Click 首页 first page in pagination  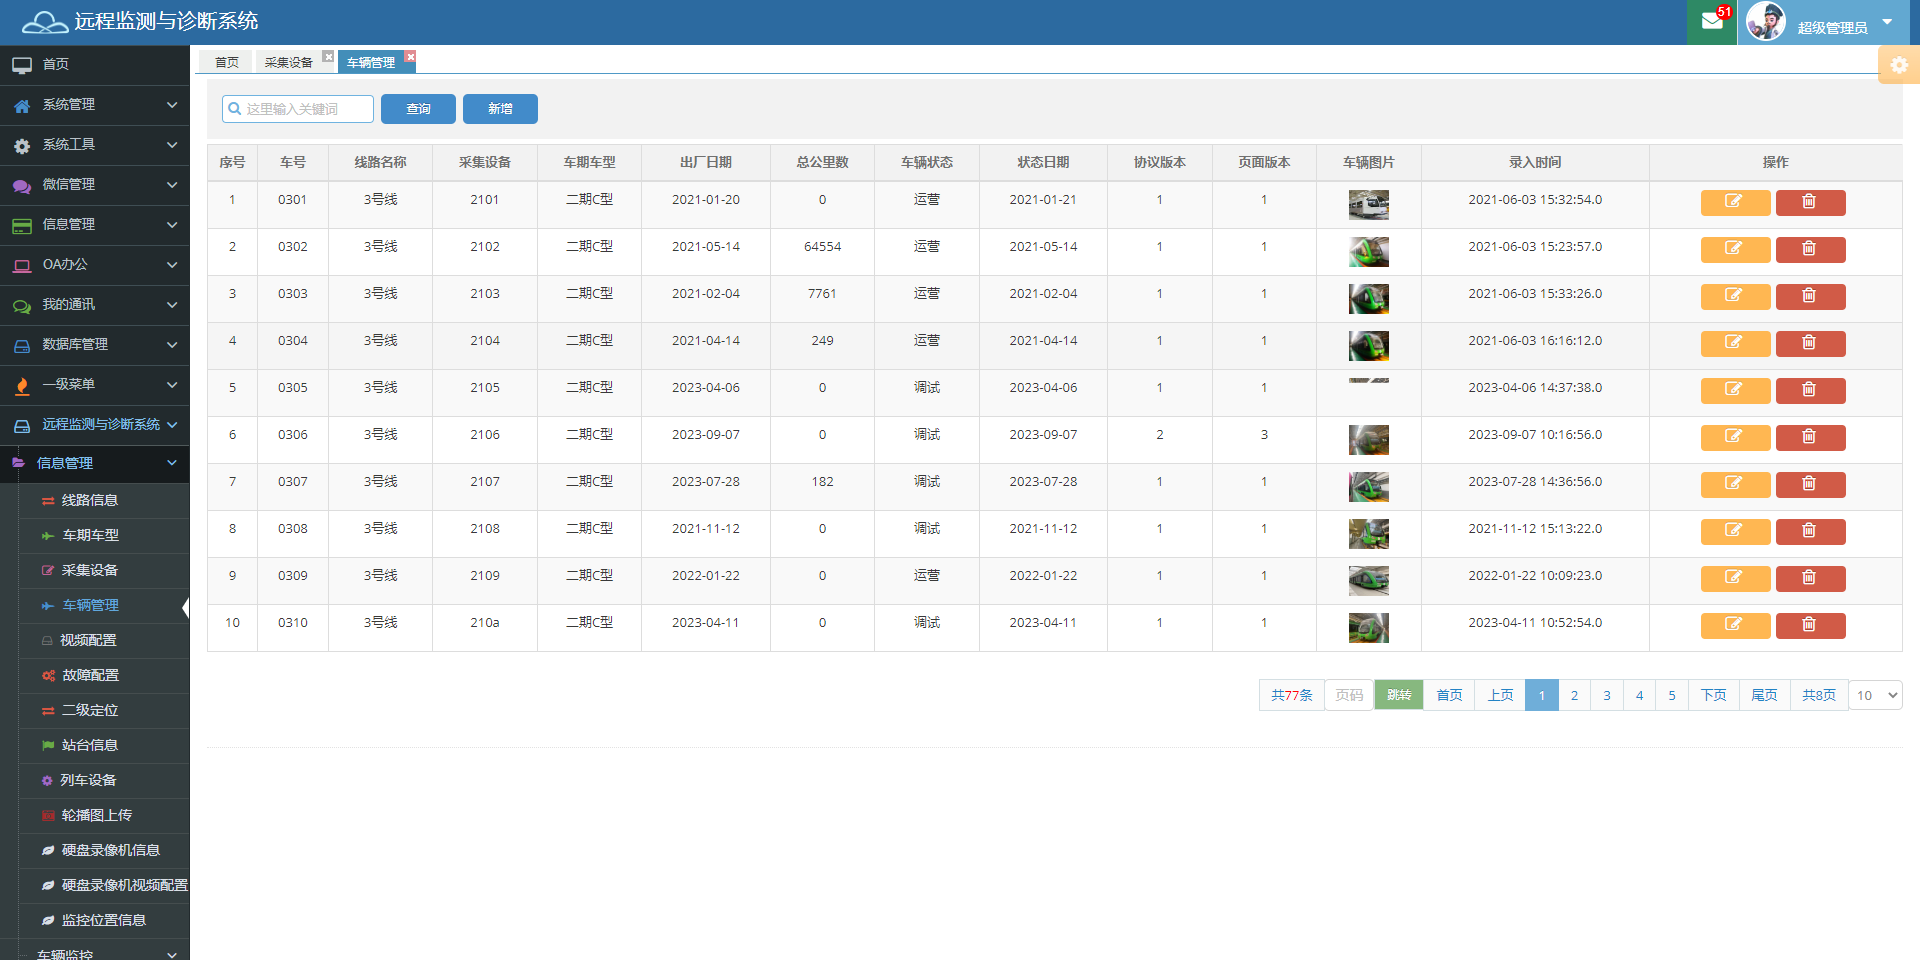coord(1449,695)
